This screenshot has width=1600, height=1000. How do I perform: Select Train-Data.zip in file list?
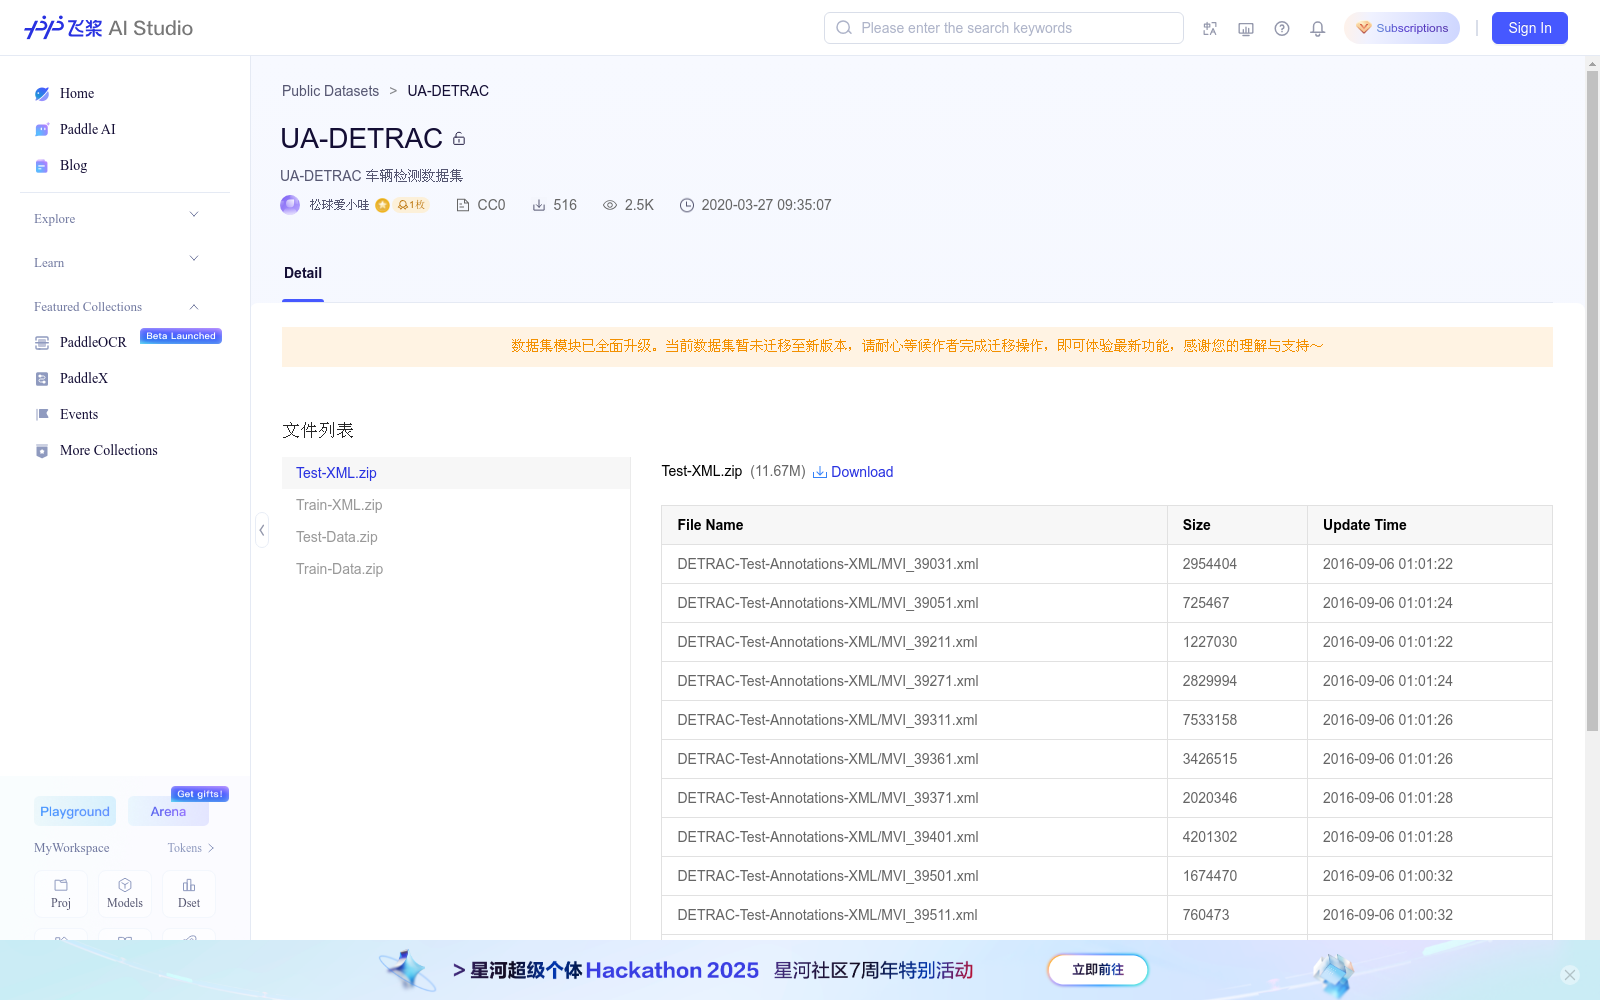pyautogui.click(x=456, y=569)
